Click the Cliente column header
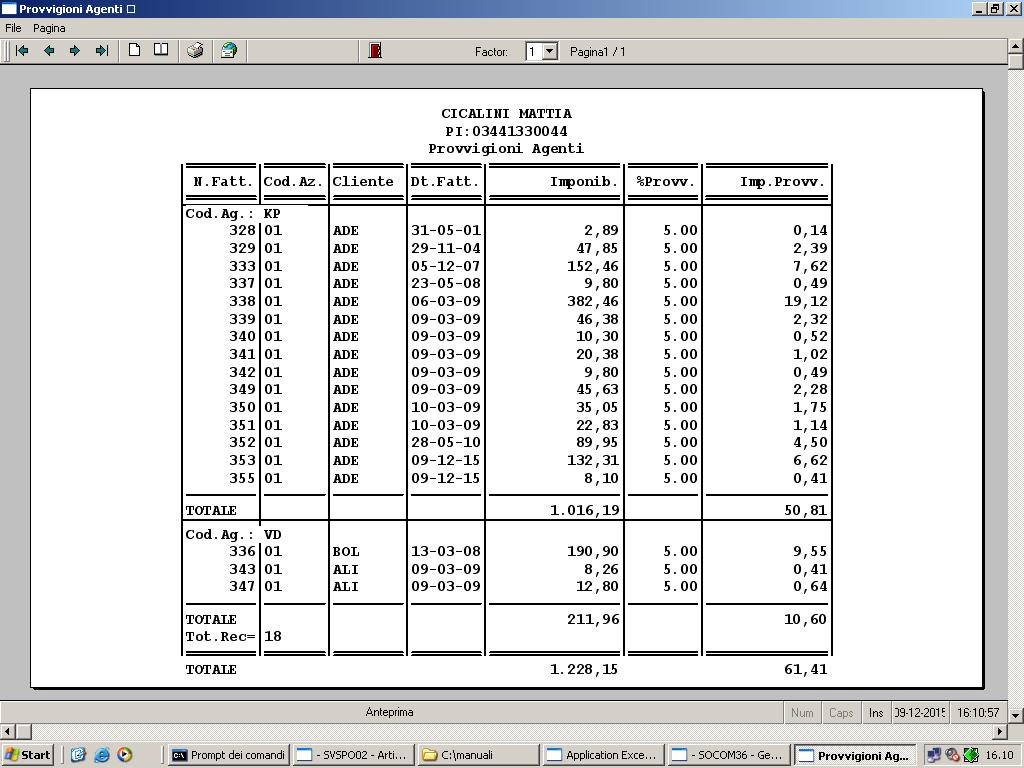Viewport: 1024px width, 768px height. click(363, 182)
